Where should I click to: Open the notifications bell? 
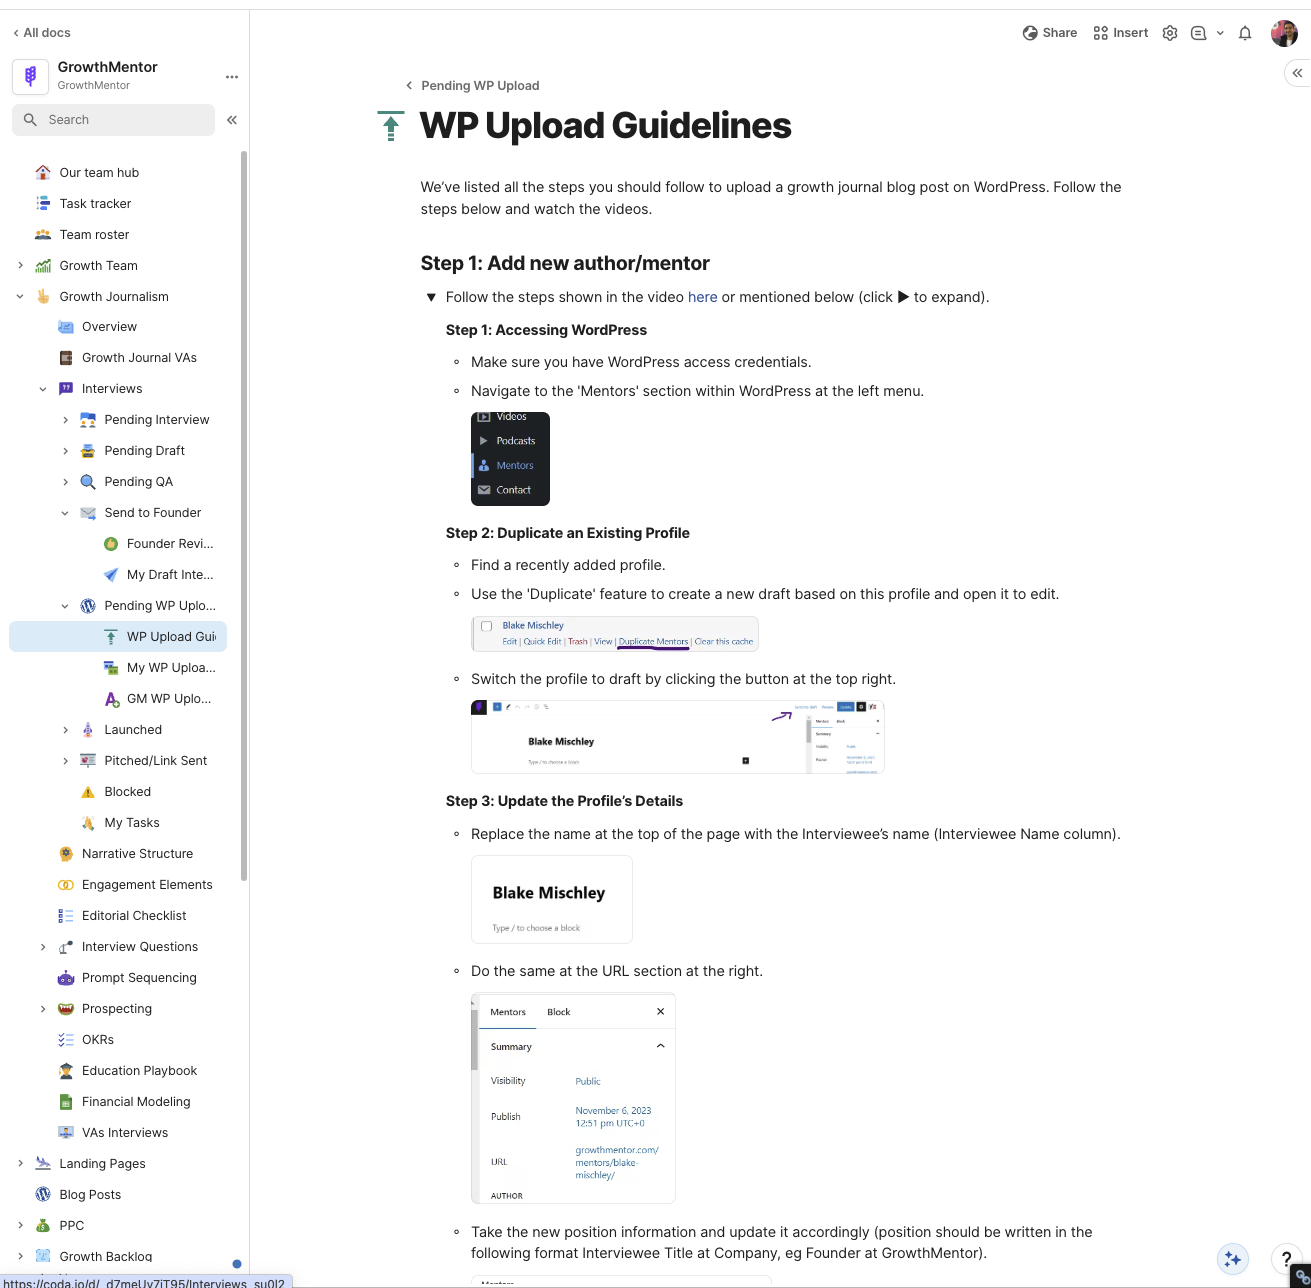pyautogui.click(x=1245, y=33)
